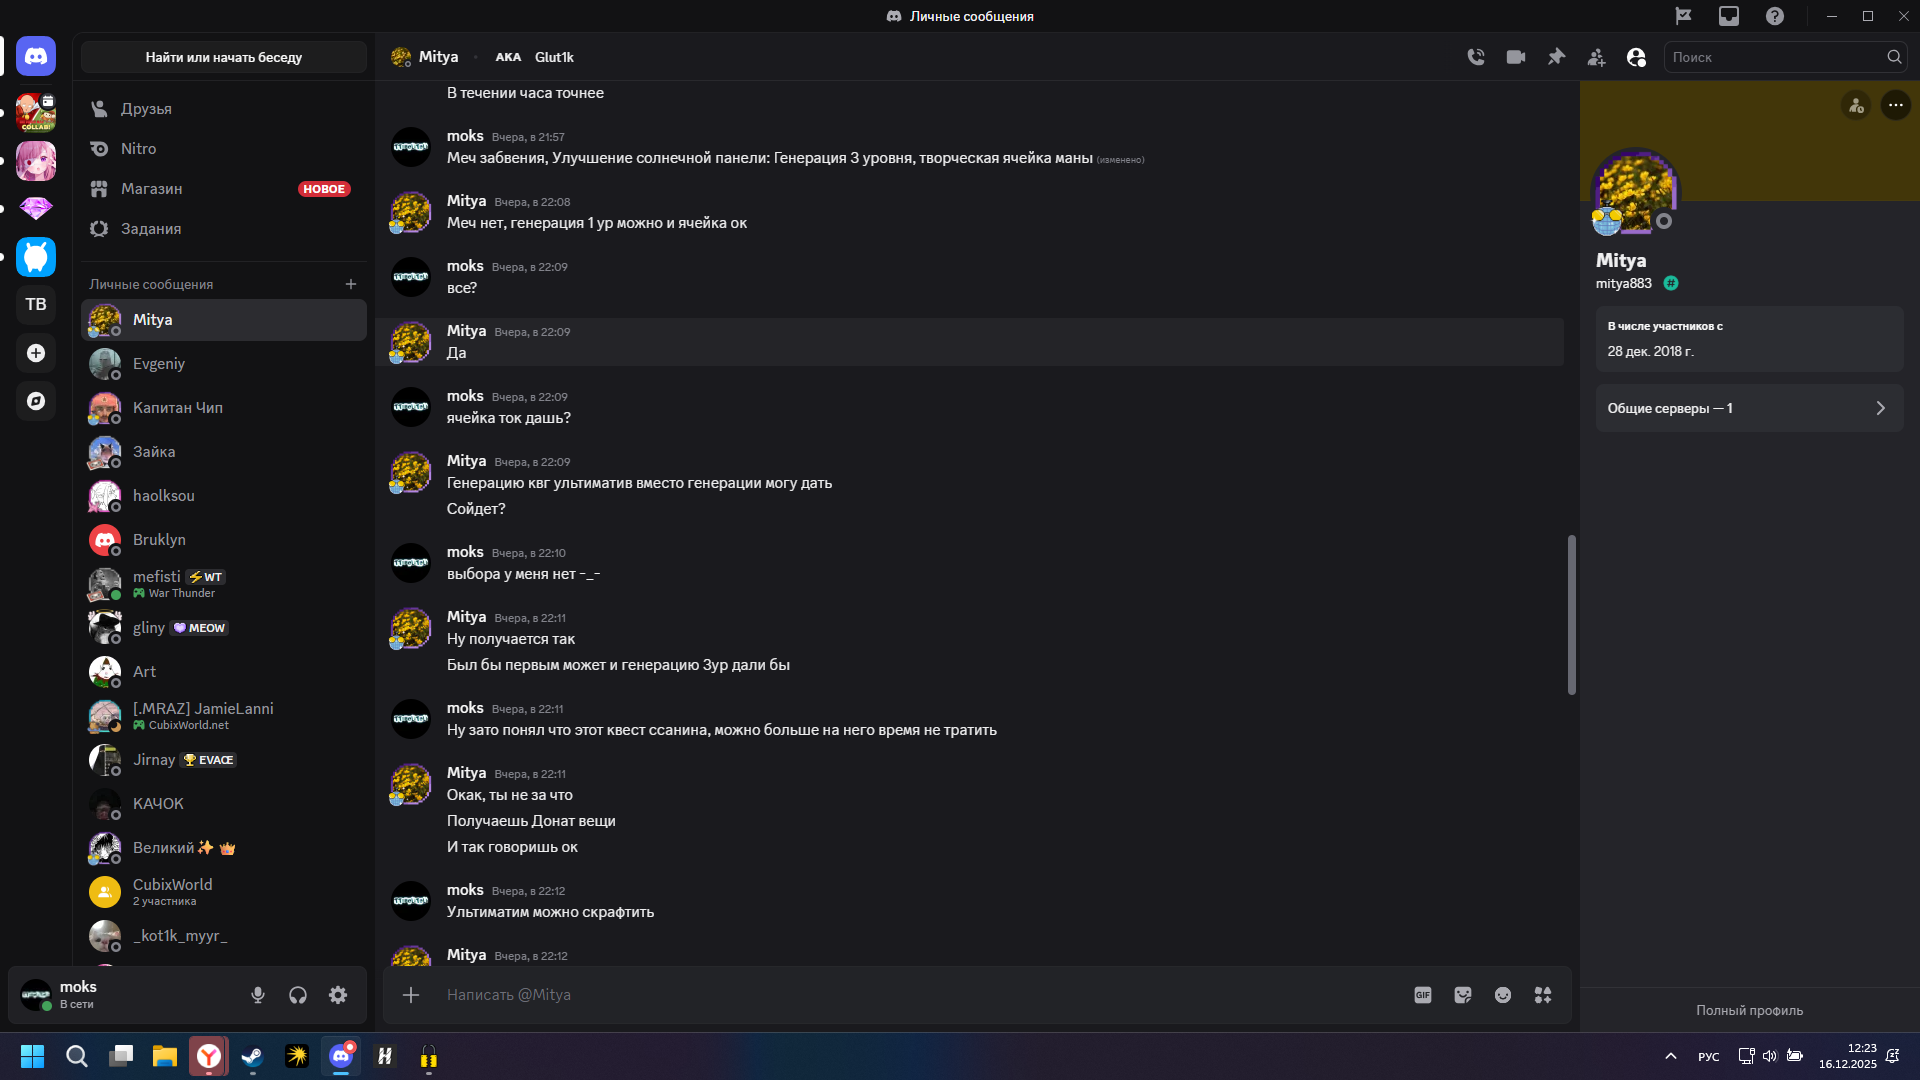View Mitya's full profile

click(1749, 1010)
